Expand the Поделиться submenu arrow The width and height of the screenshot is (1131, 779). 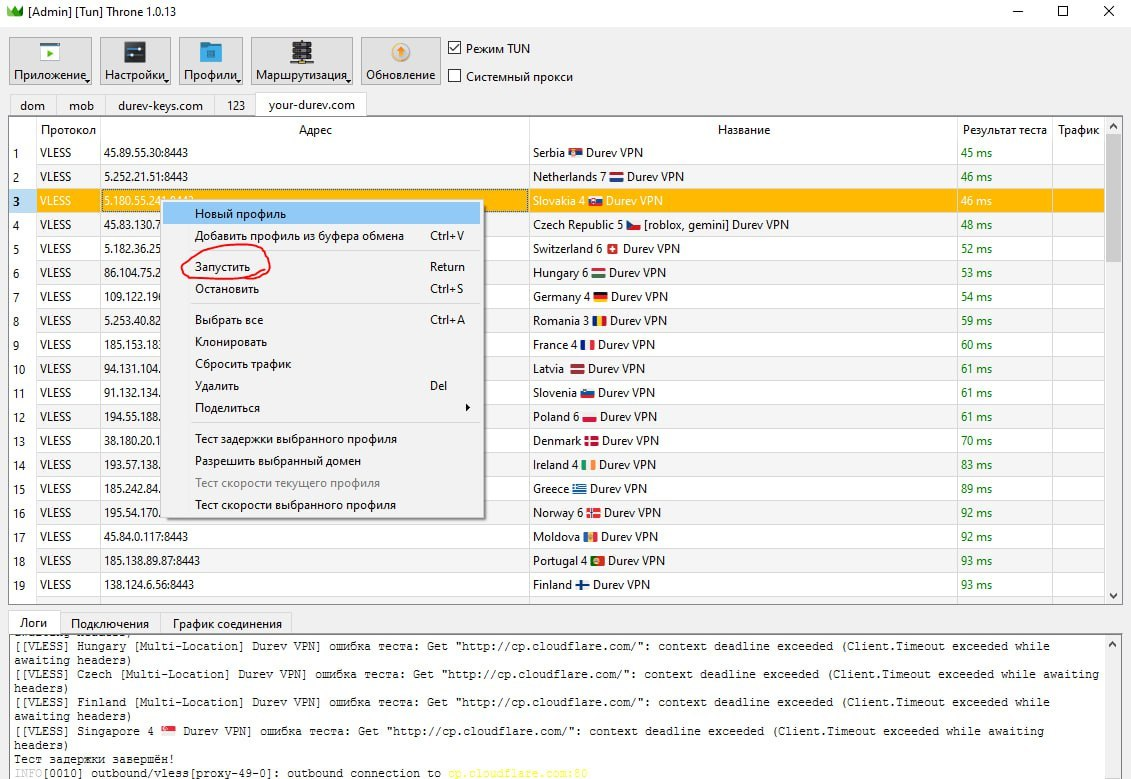pyautogui.click(x=467, y=408)
